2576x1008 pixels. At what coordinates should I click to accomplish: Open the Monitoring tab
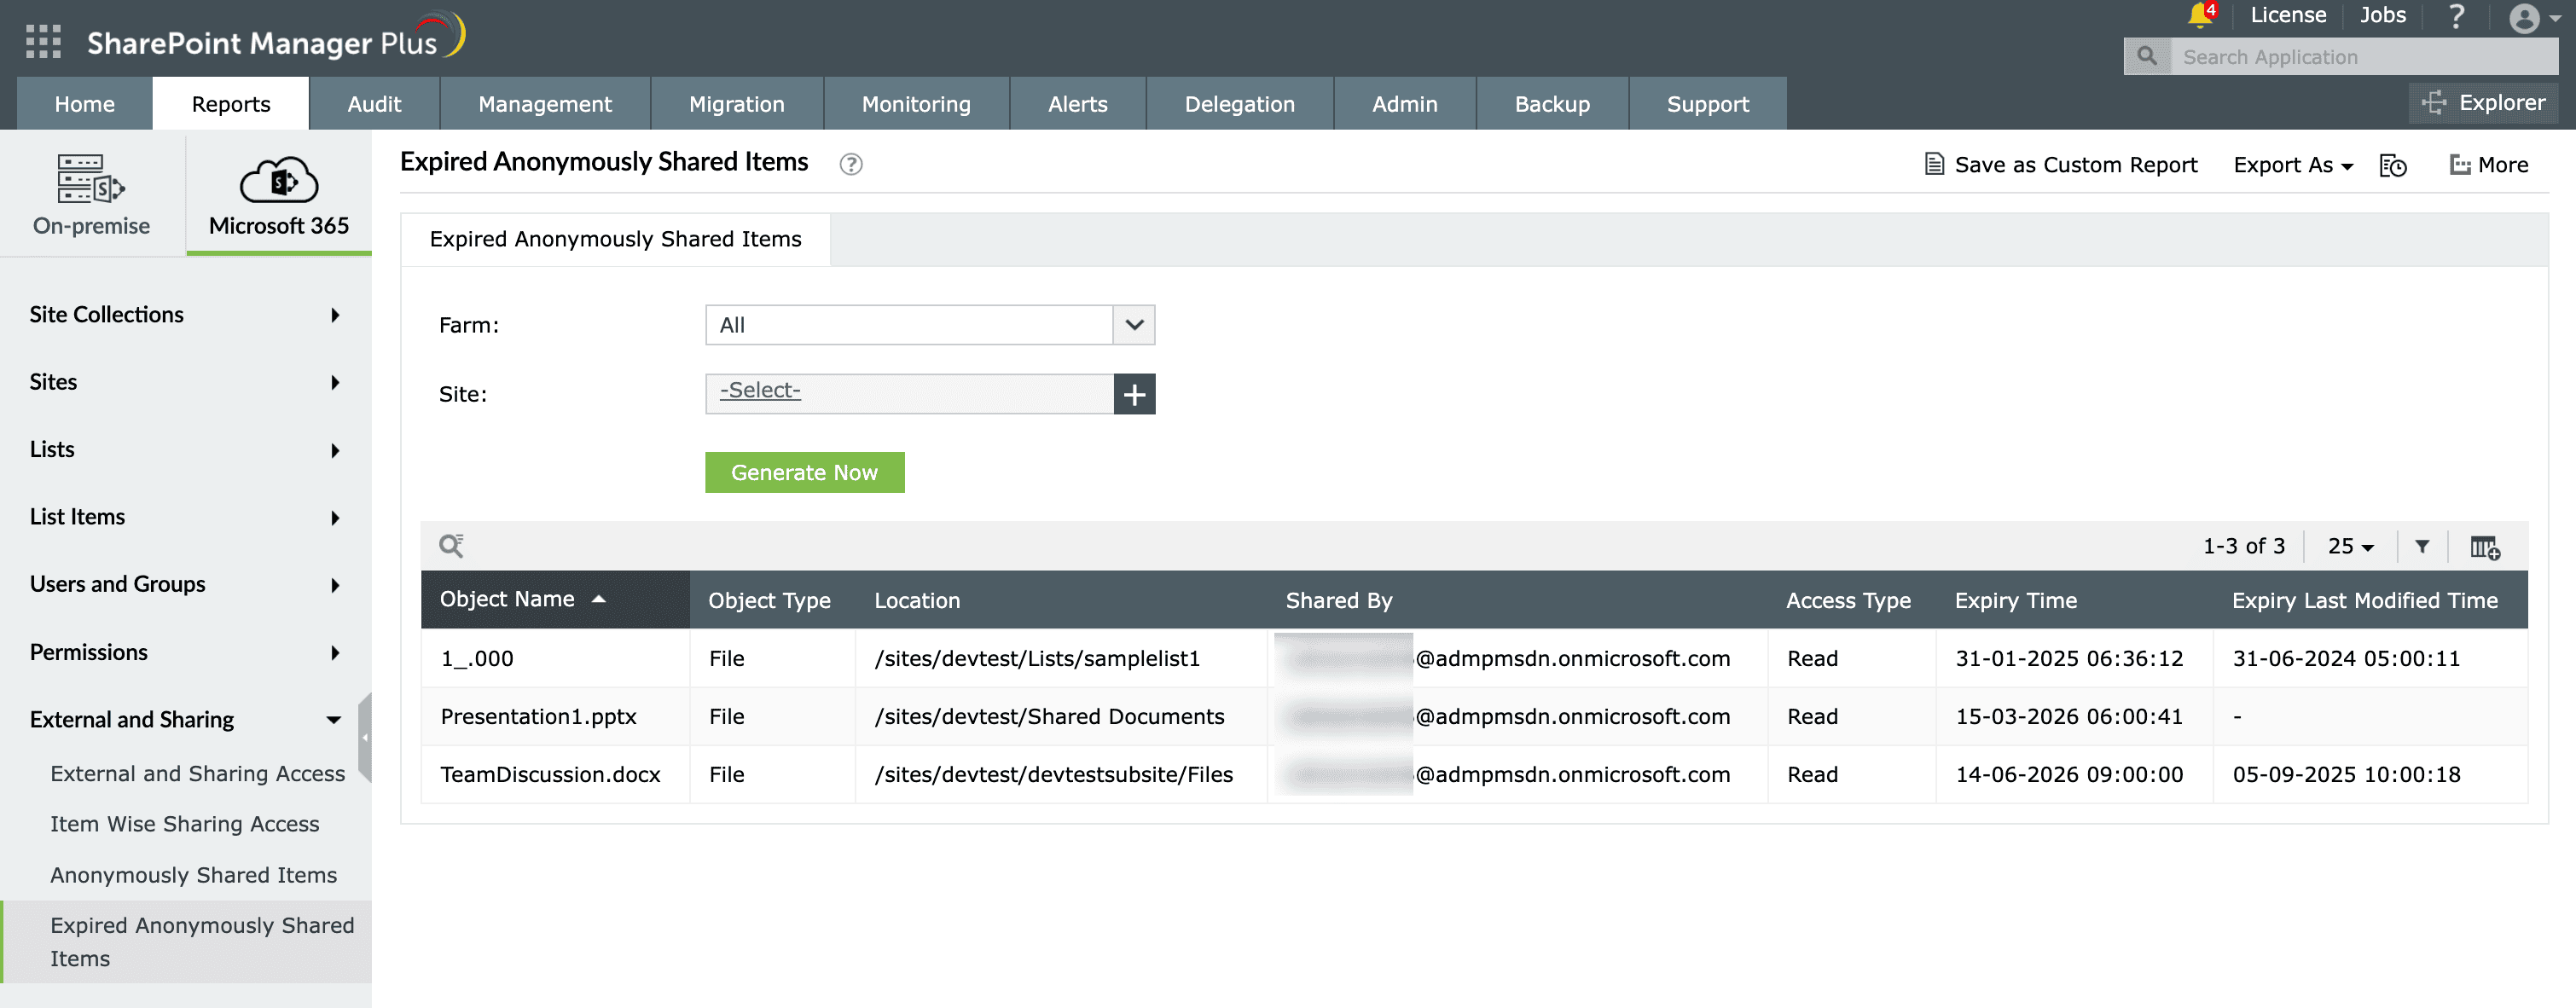[916, 104]
